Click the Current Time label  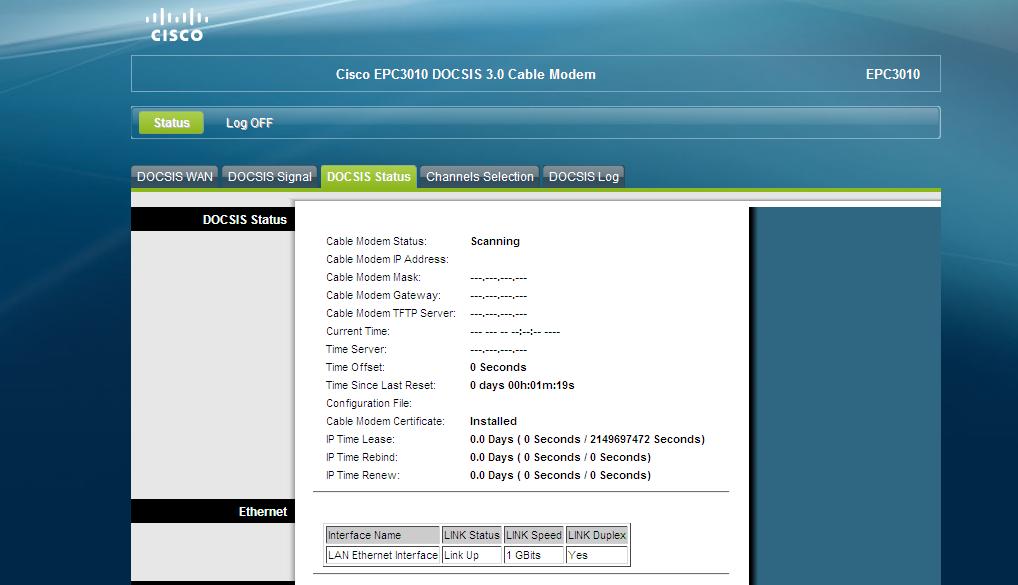358,331
